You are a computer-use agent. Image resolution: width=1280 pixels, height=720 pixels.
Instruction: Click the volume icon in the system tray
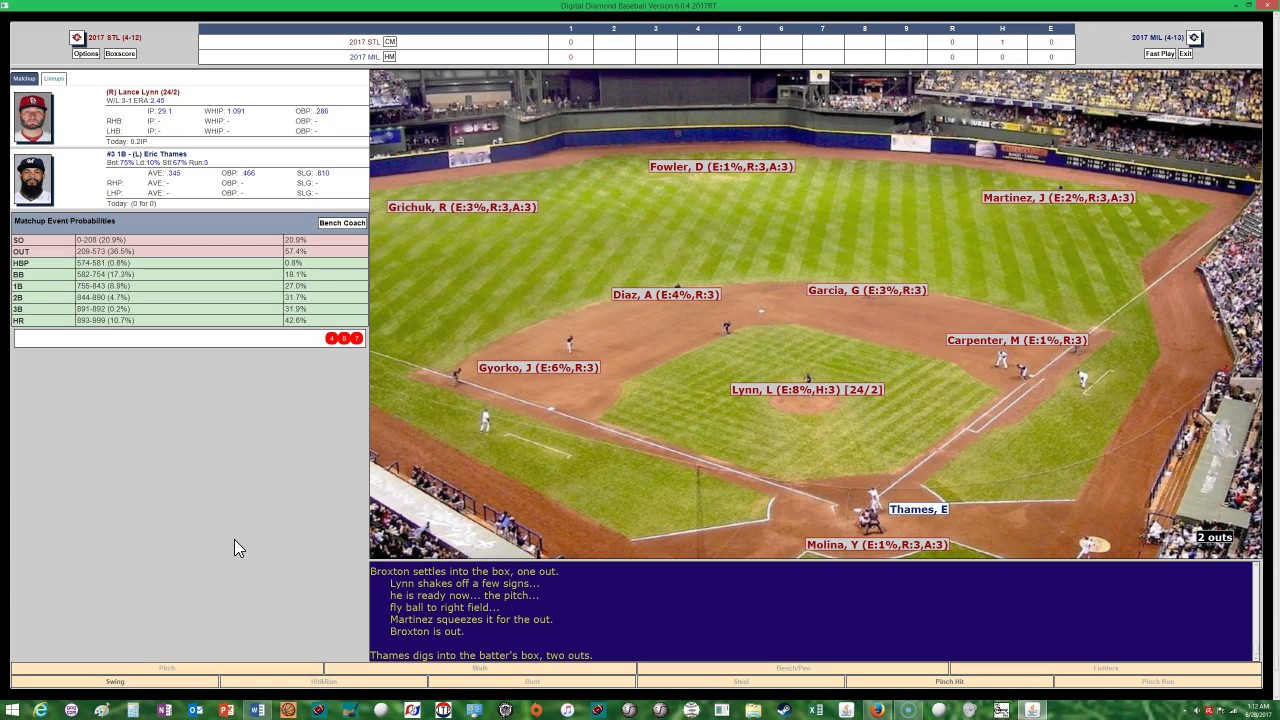[1197, 710]
